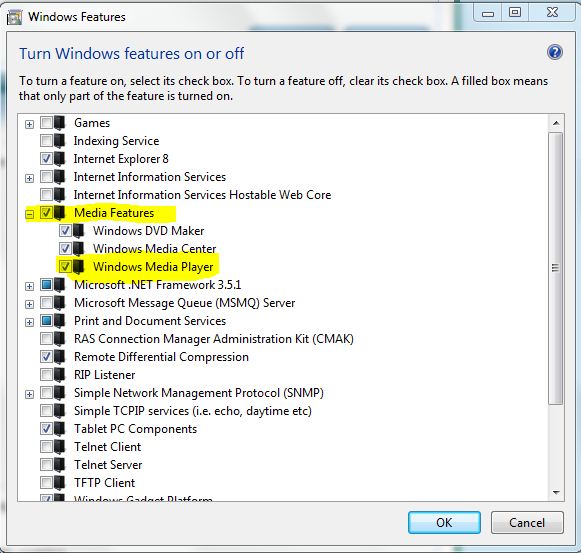Click the Windows Features title bar icon
Screen dimensions: 581x553
[14, 17]
